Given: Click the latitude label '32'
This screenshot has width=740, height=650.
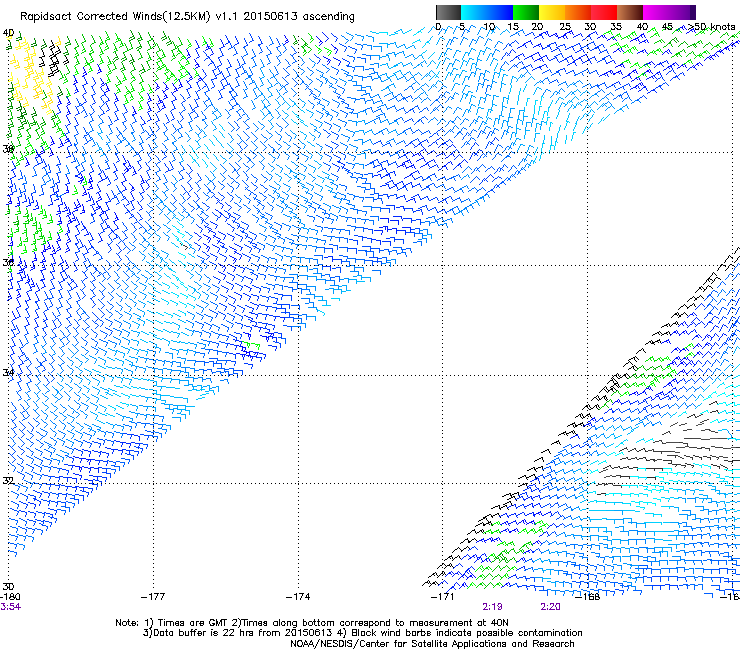Looking at the screenshot, I should click(x=8, y=481).
